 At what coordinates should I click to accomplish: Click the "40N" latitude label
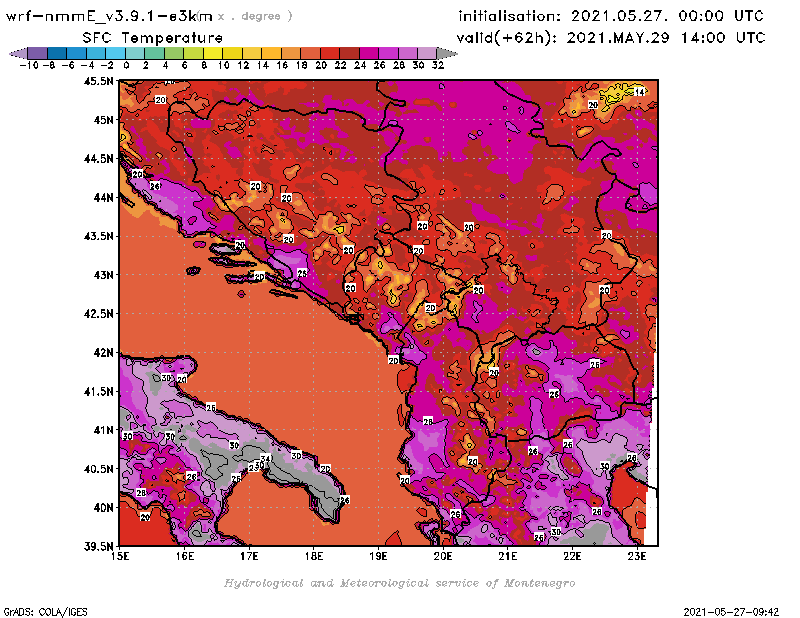click(104, 508)
